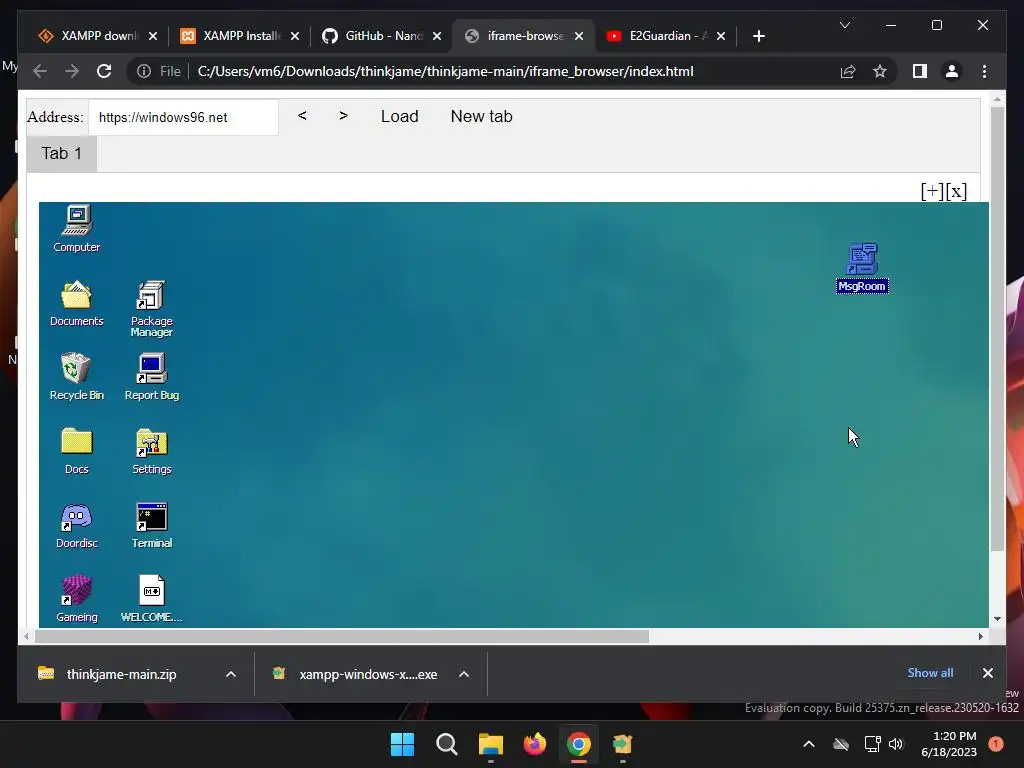
Task: Click the [+] expand frame link
Action: click(932, 191)
